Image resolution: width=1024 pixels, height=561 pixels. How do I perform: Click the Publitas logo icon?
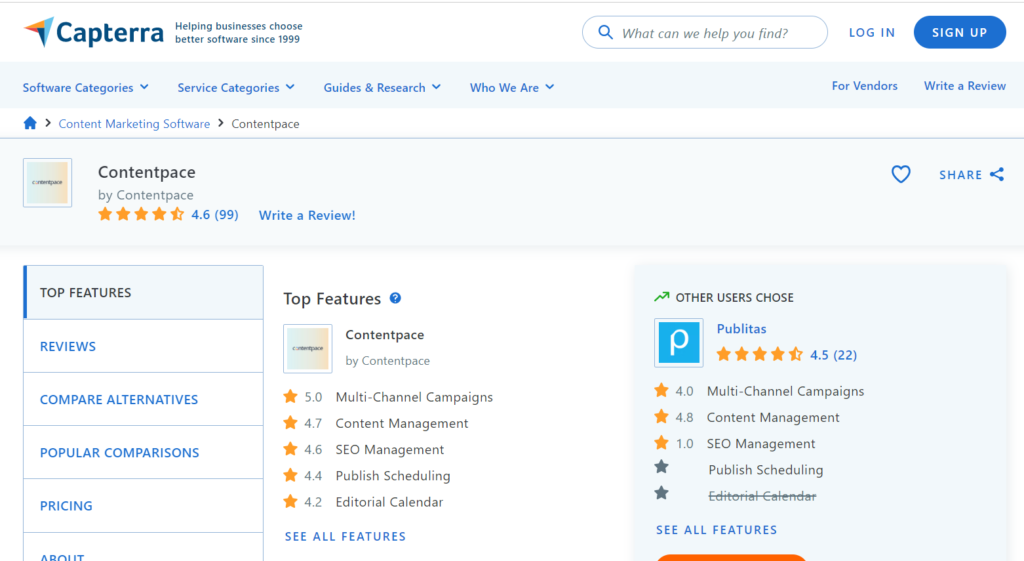pos(679,343)
